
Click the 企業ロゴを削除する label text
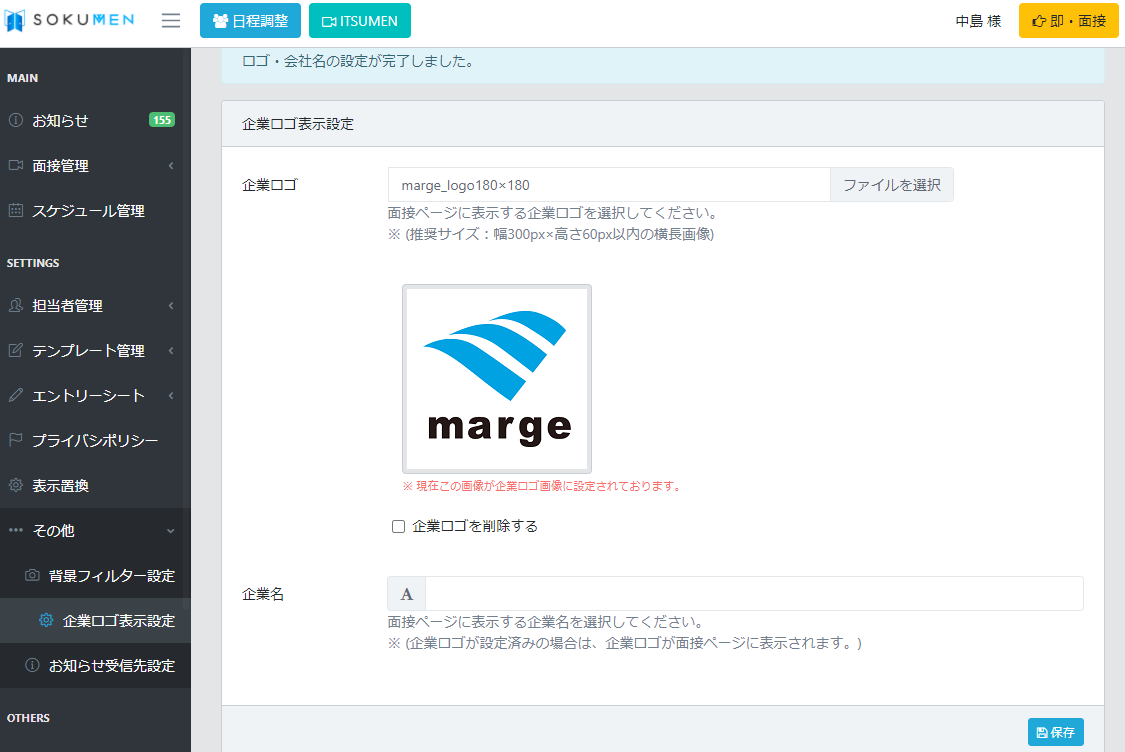tap(475, 527)
